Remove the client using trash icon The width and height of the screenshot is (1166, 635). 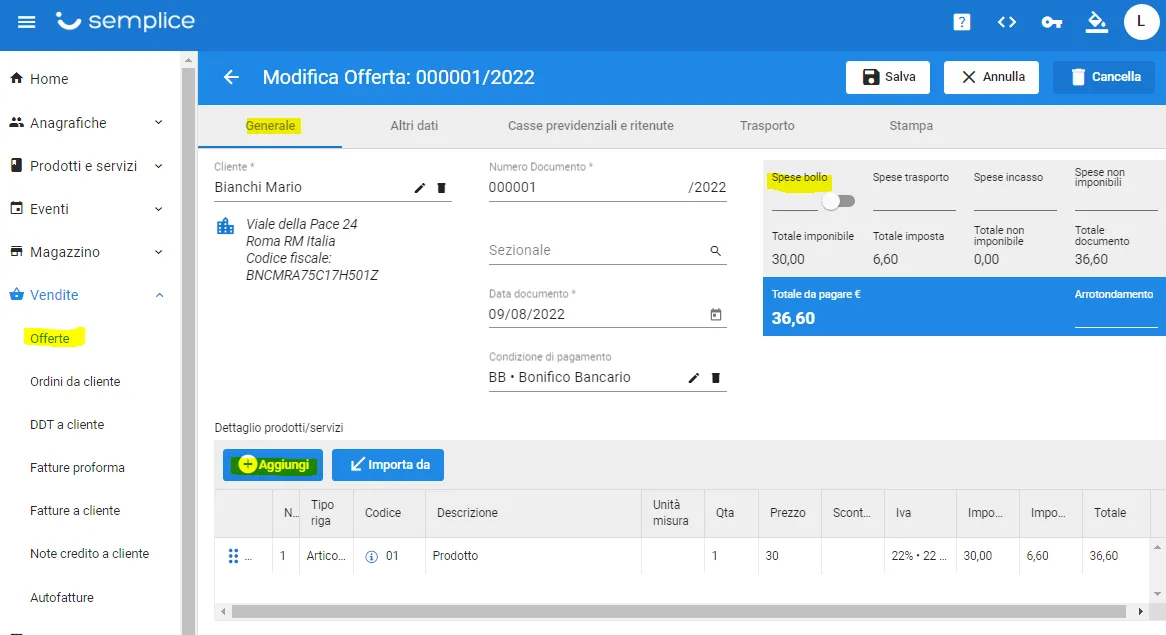441,188
